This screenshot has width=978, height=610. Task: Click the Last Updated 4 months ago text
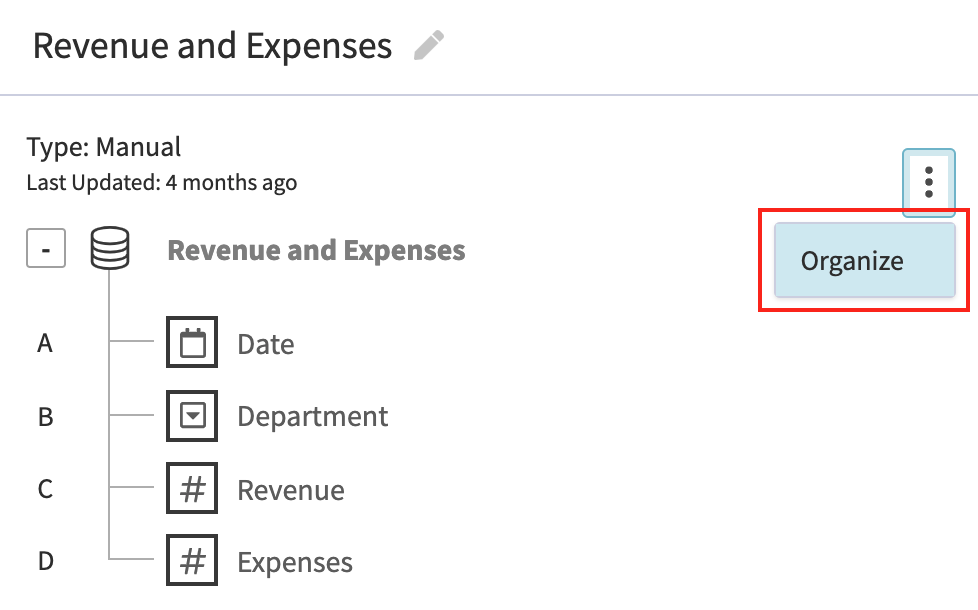[x=128, y=182]
